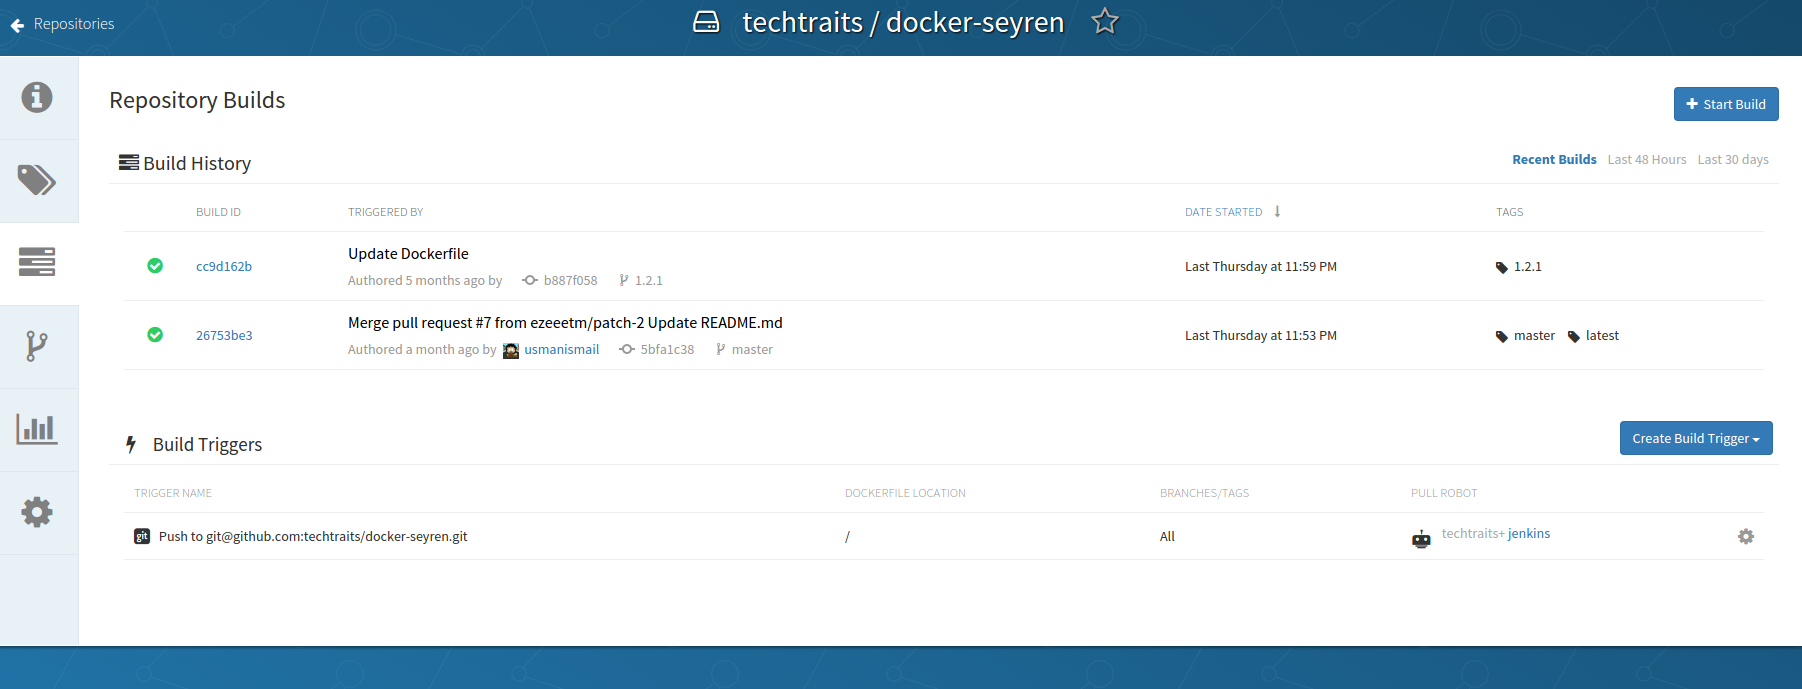Image resolution: width=1802 pixels, height=689 pixels.
Task: Open build cc9d162b details
Action: pos(224,267)
